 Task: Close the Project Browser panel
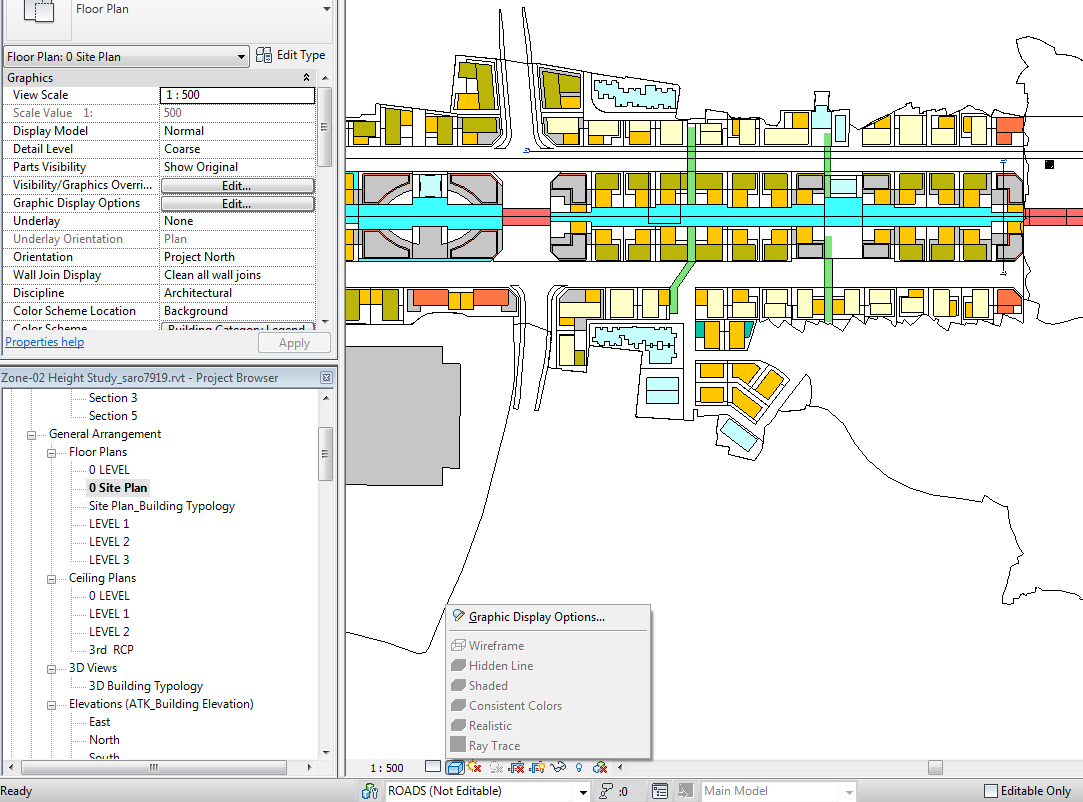coord(327,378)
